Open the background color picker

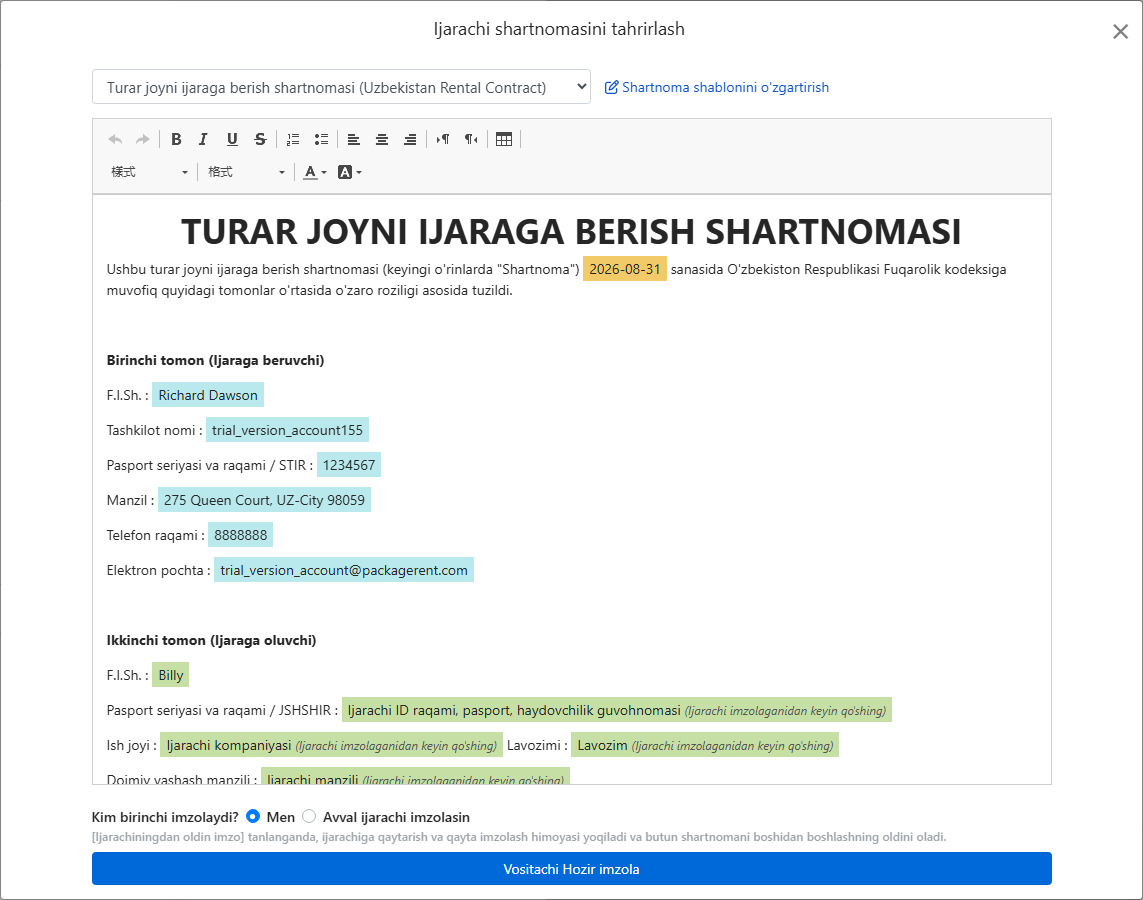(x=350, y=172)
